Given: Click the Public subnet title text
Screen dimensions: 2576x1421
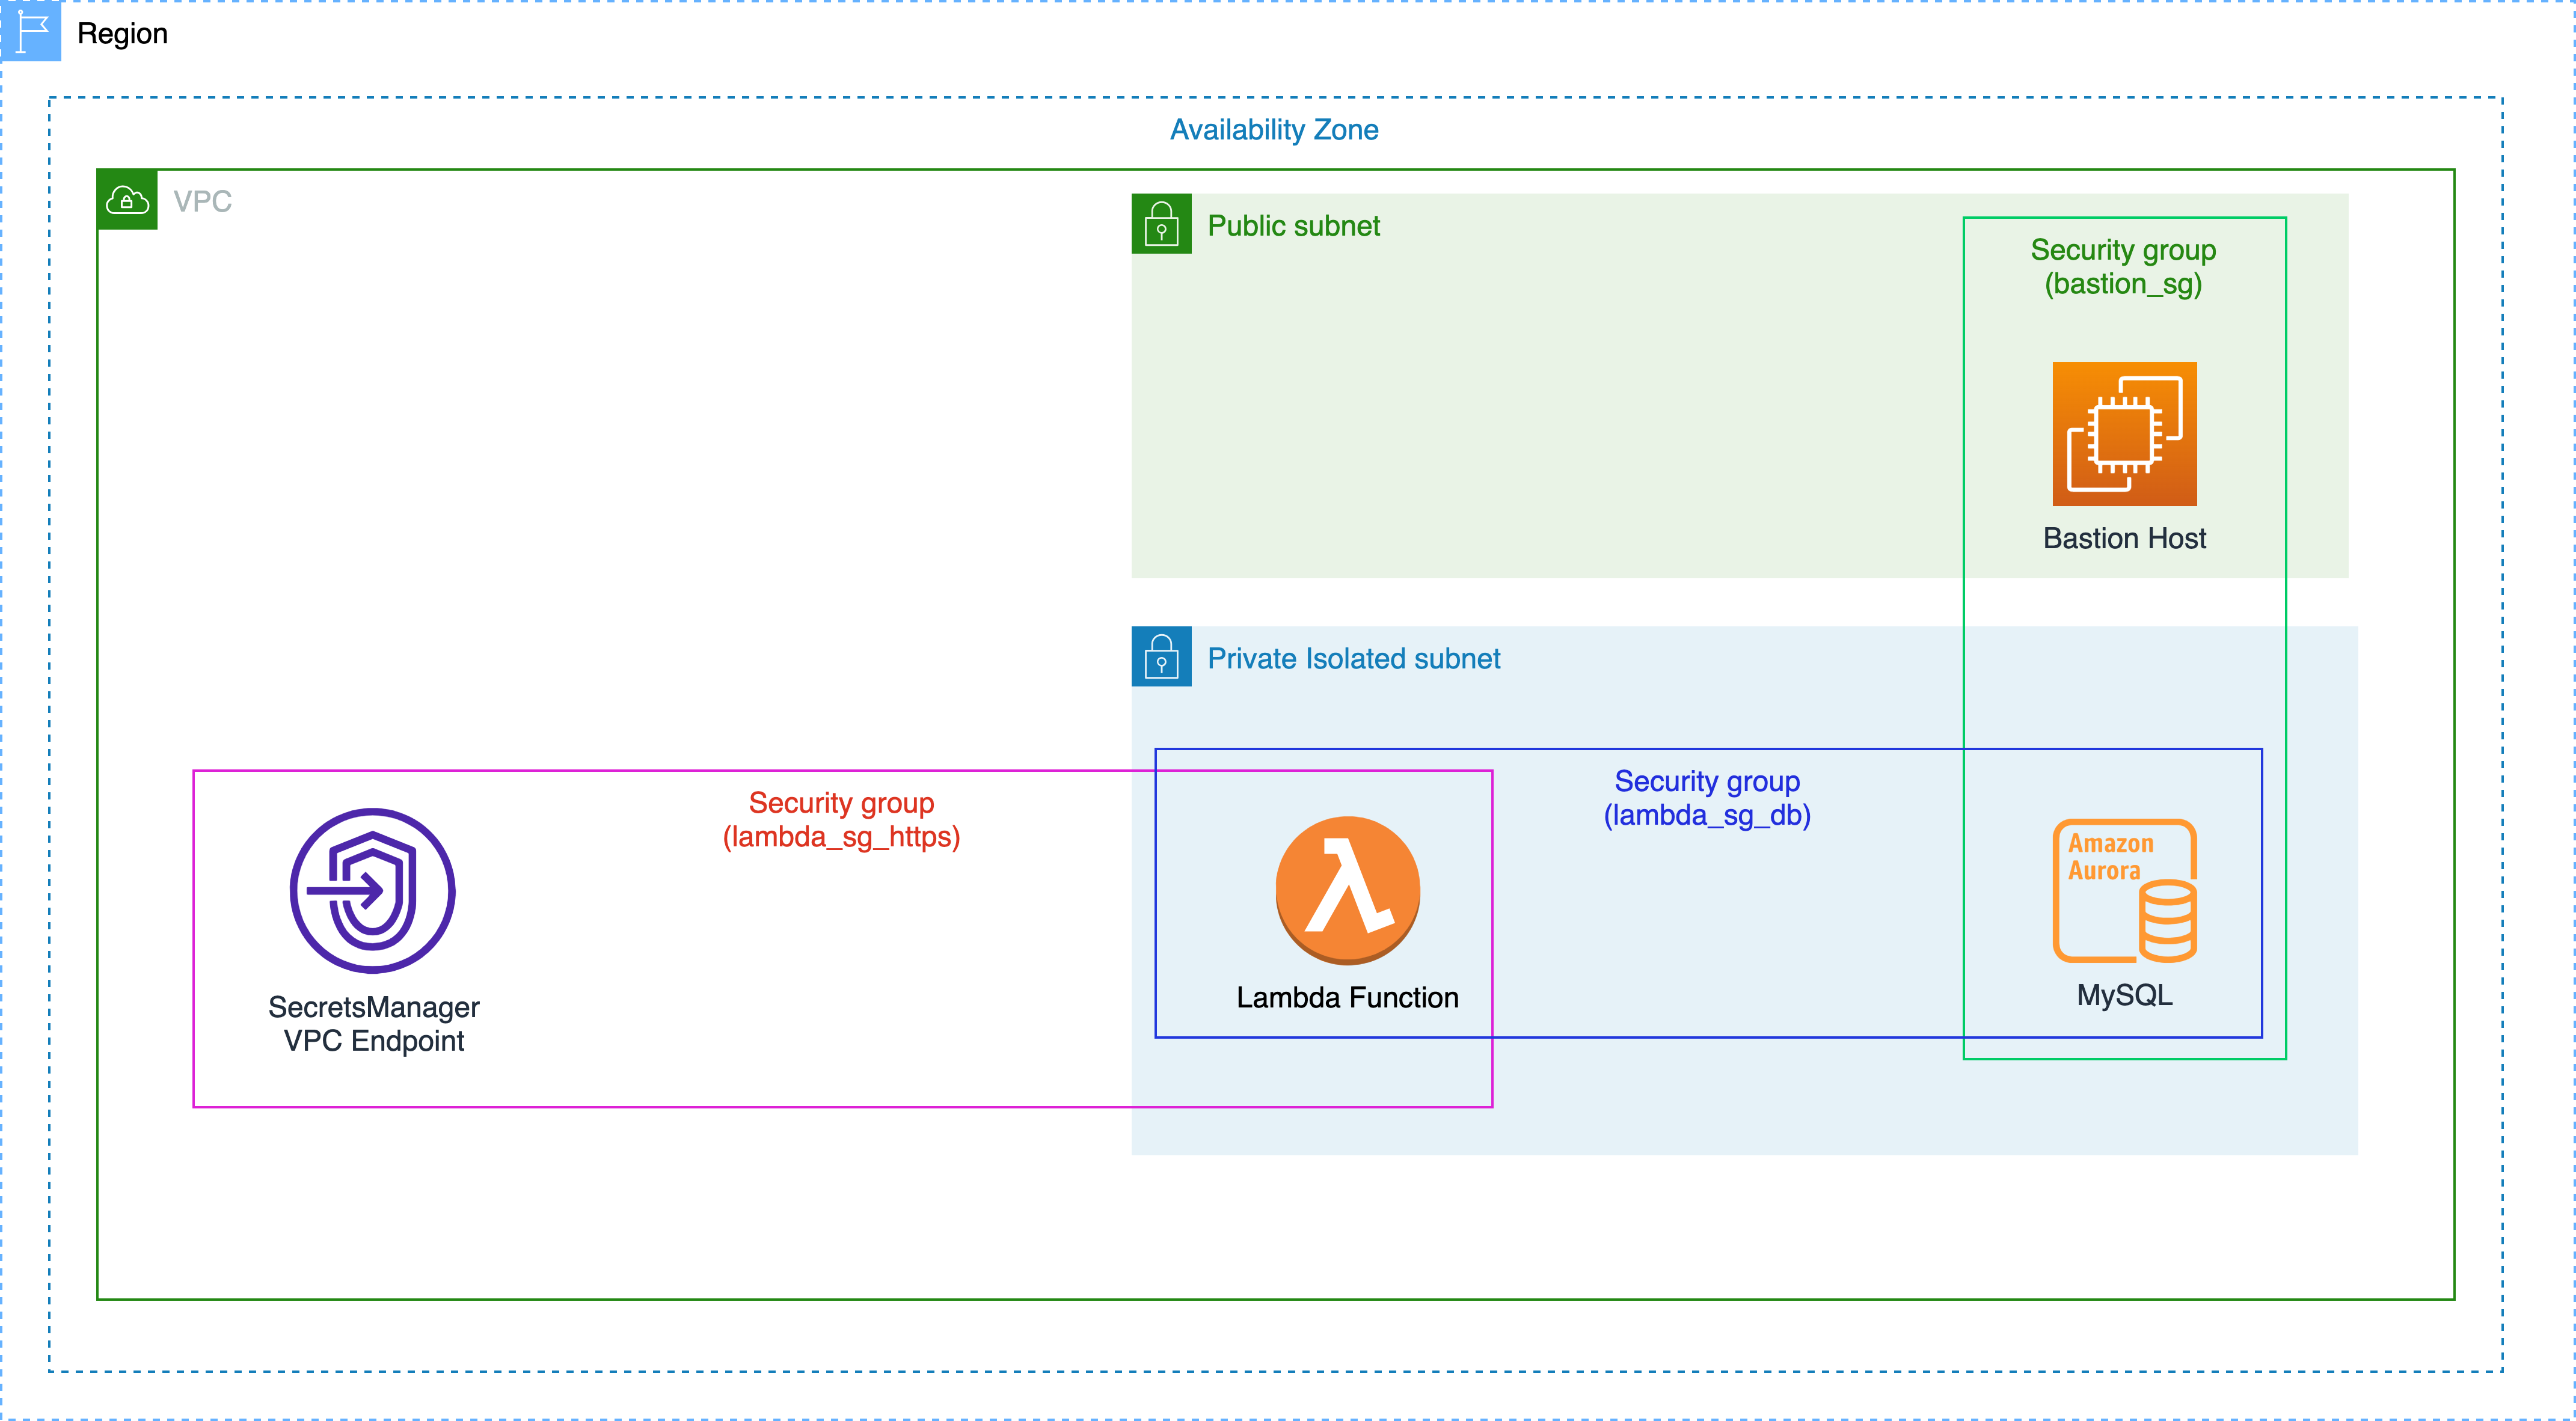Looking at the screenshot, I should (x=1293, y=226).
